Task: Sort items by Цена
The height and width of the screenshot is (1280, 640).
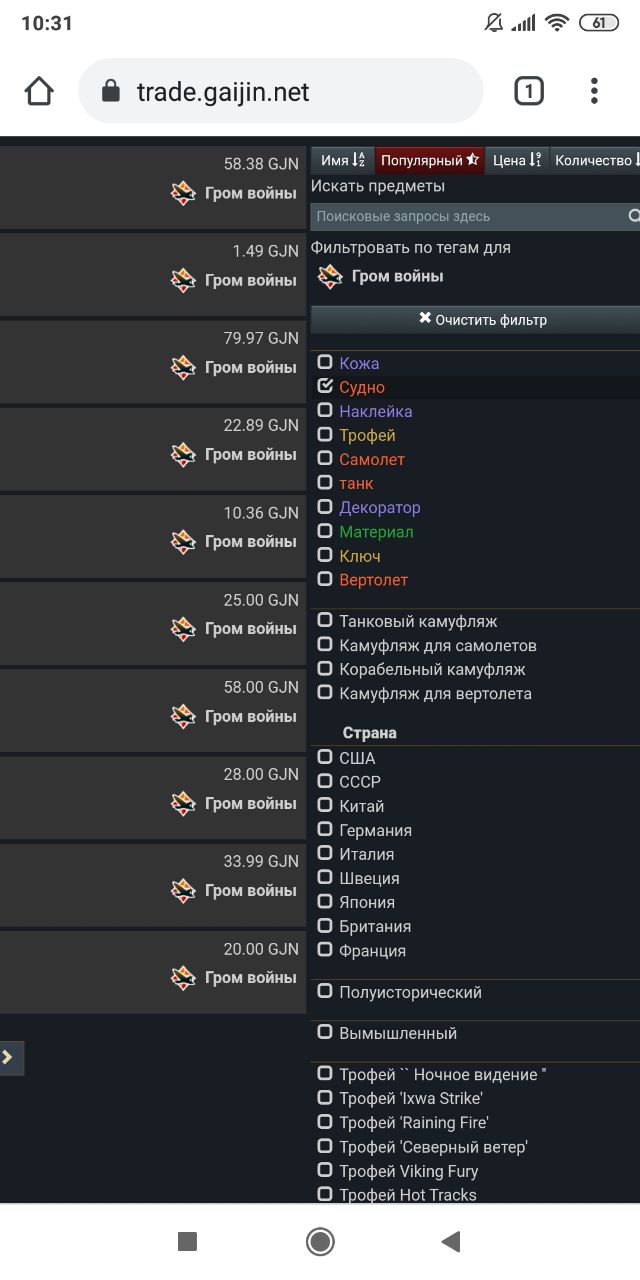Action: coord(516,160)
